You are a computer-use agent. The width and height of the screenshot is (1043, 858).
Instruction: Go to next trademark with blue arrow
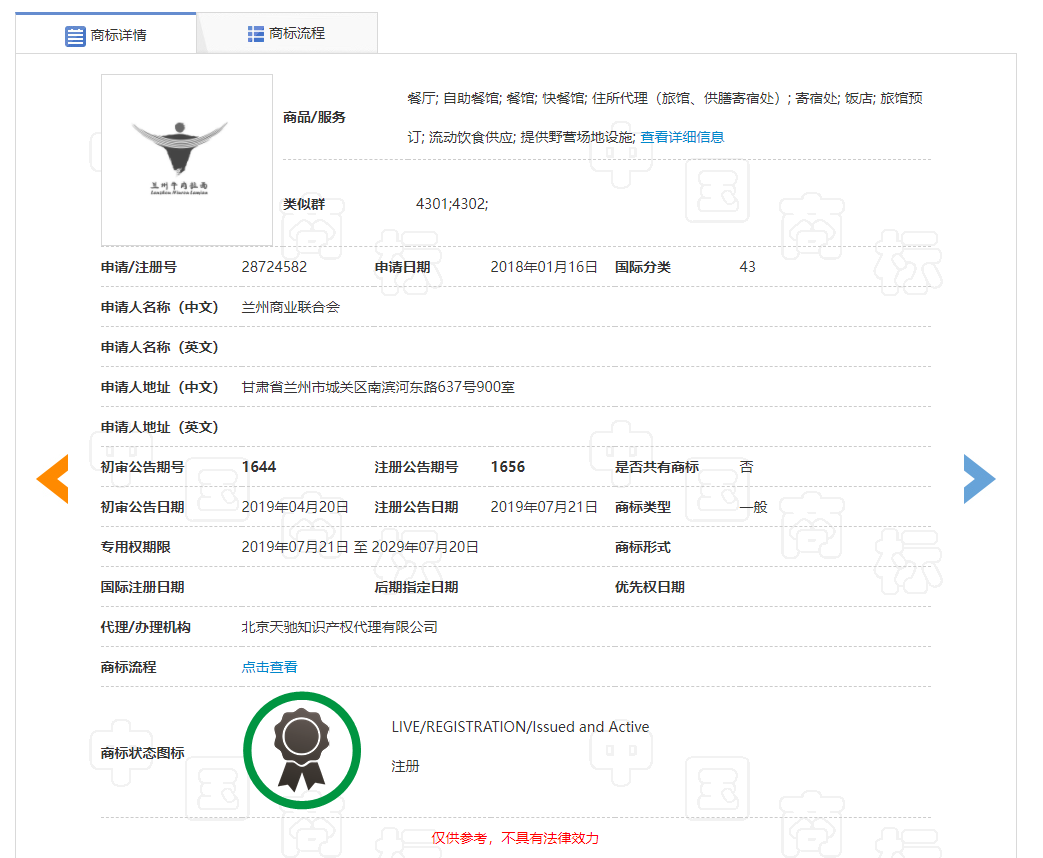[x=979, y=478]
